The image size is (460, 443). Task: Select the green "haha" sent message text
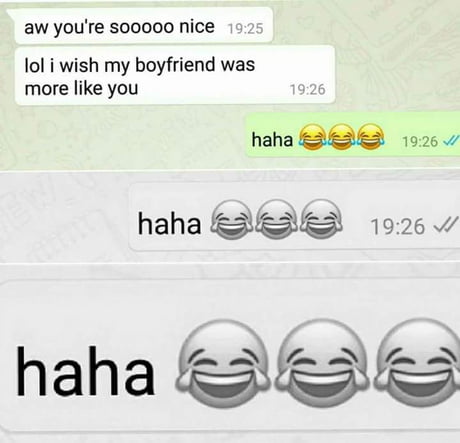pyautogui.click(x=272, y=140)
